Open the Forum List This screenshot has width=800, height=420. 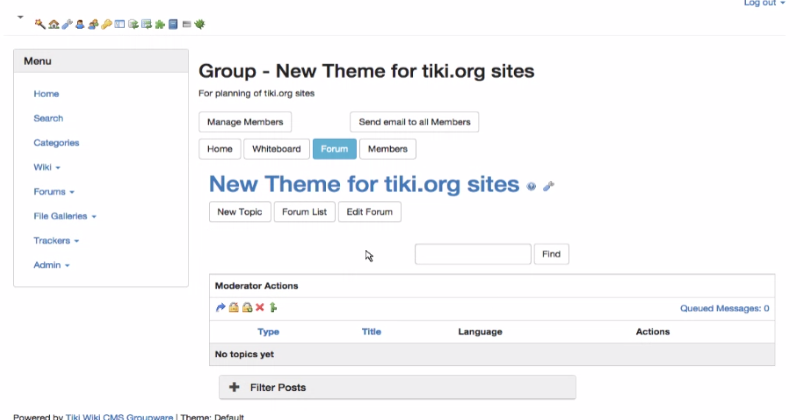[305, 212]
